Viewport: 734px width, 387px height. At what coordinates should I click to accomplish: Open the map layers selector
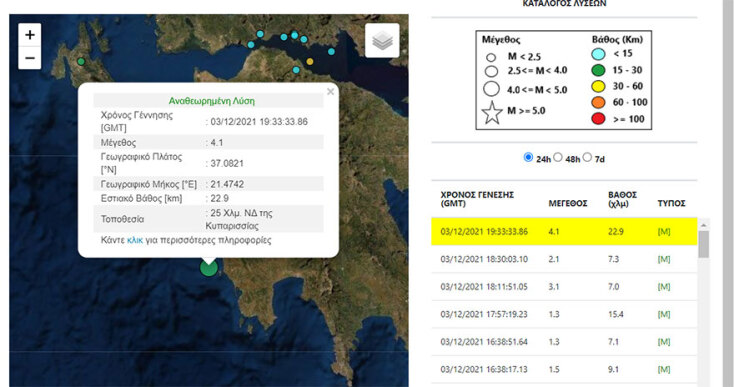pos(382,41)
